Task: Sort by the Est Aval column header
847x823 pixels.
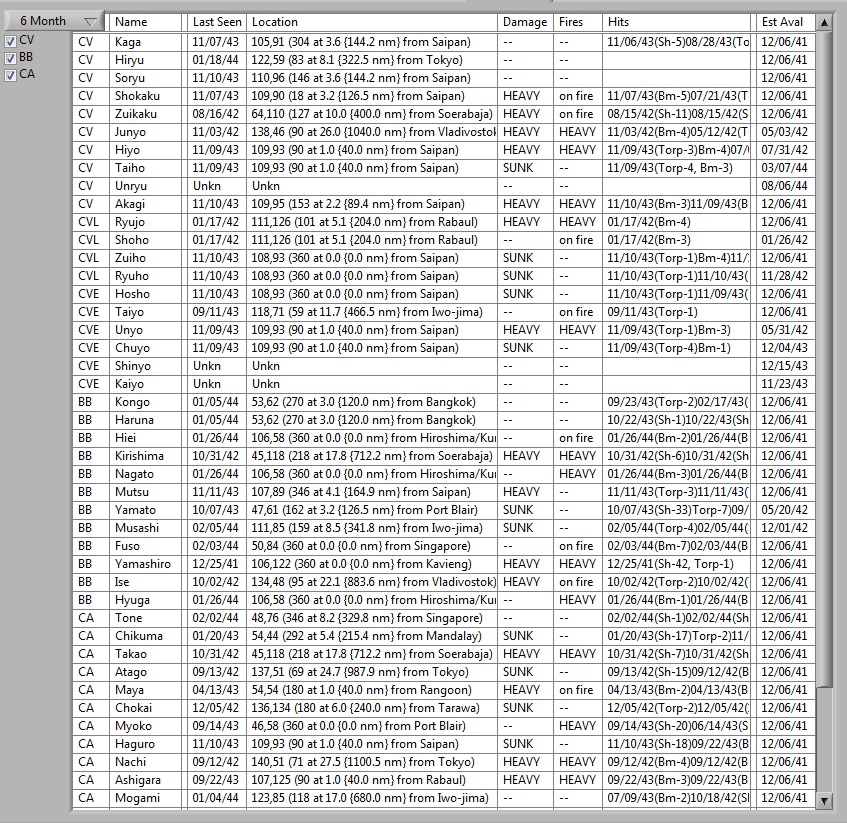Action: (786, 22)
